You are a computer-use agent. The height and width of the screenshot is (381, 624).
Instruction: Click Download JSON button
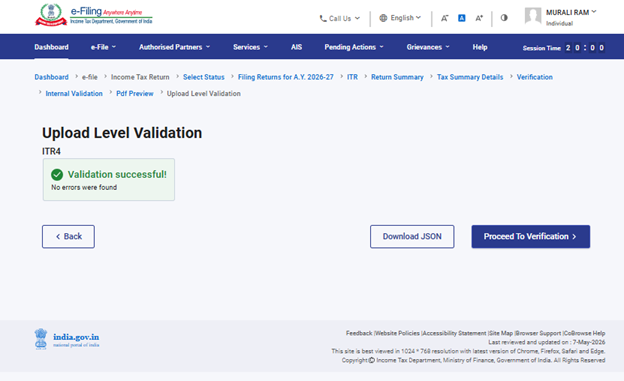[x=412, y=236]
